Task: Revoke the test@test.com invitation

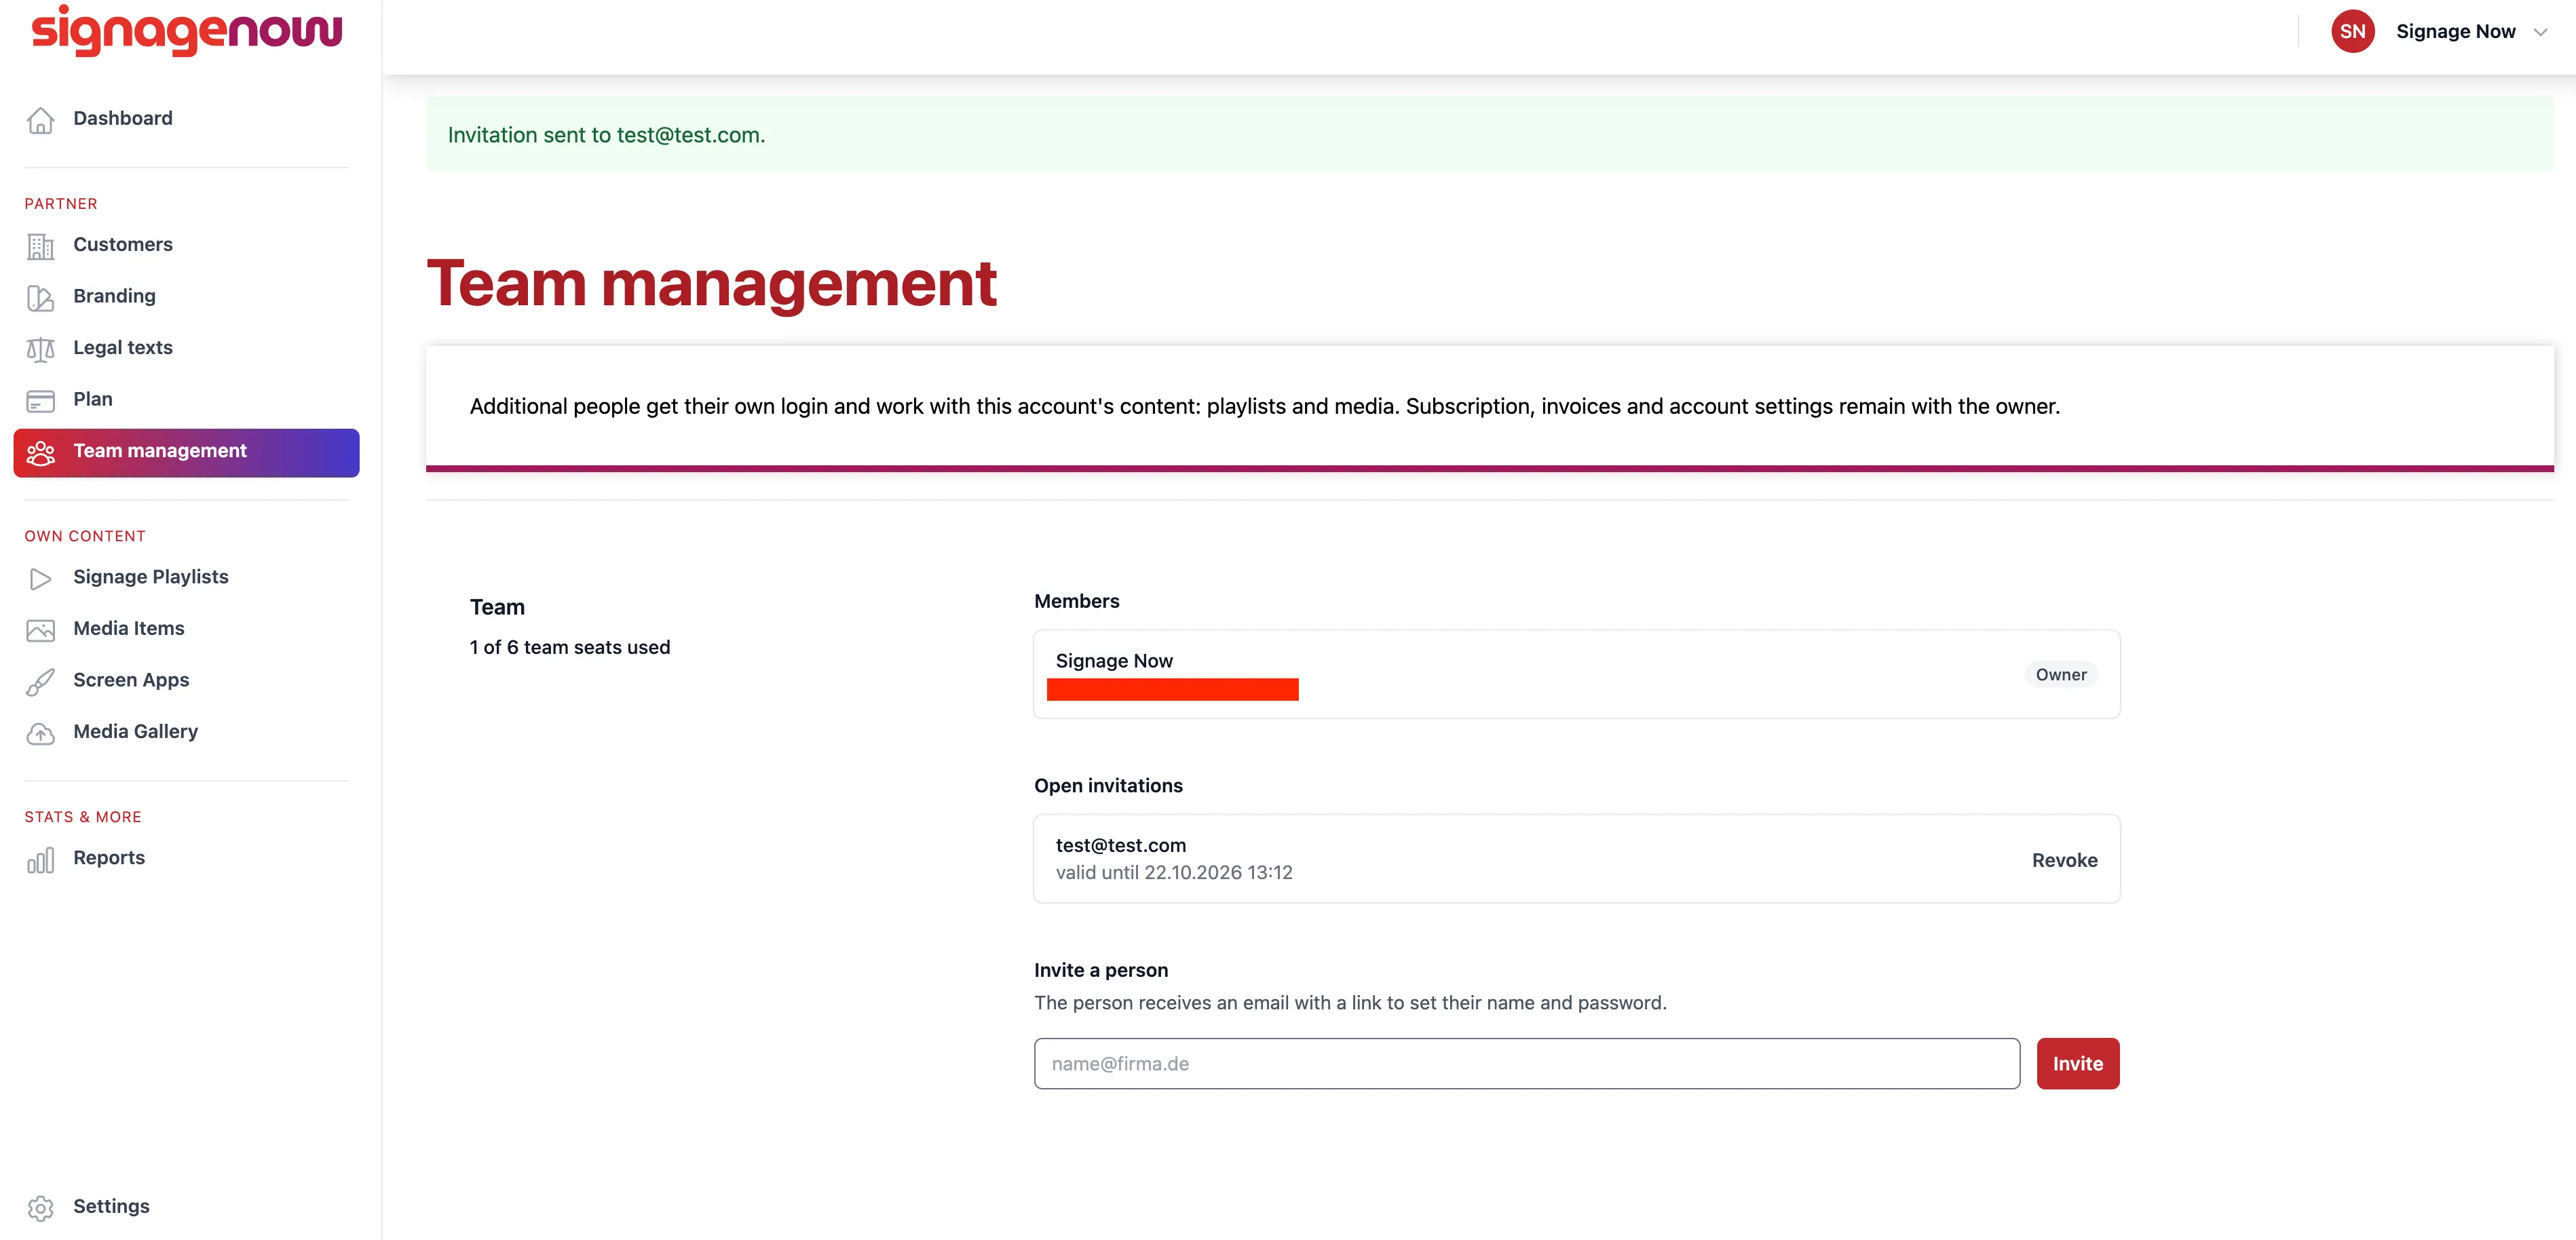Action: coord(2064,860)
